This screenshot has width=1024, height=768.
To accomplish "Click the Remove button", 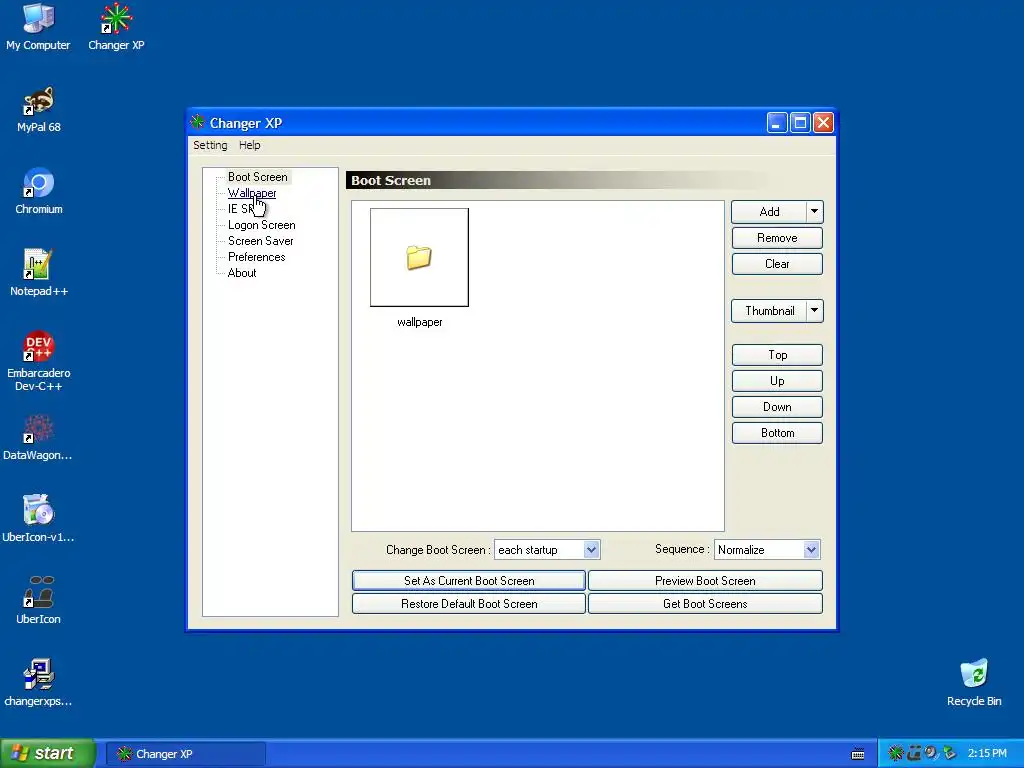I will (x=777, y=238).
